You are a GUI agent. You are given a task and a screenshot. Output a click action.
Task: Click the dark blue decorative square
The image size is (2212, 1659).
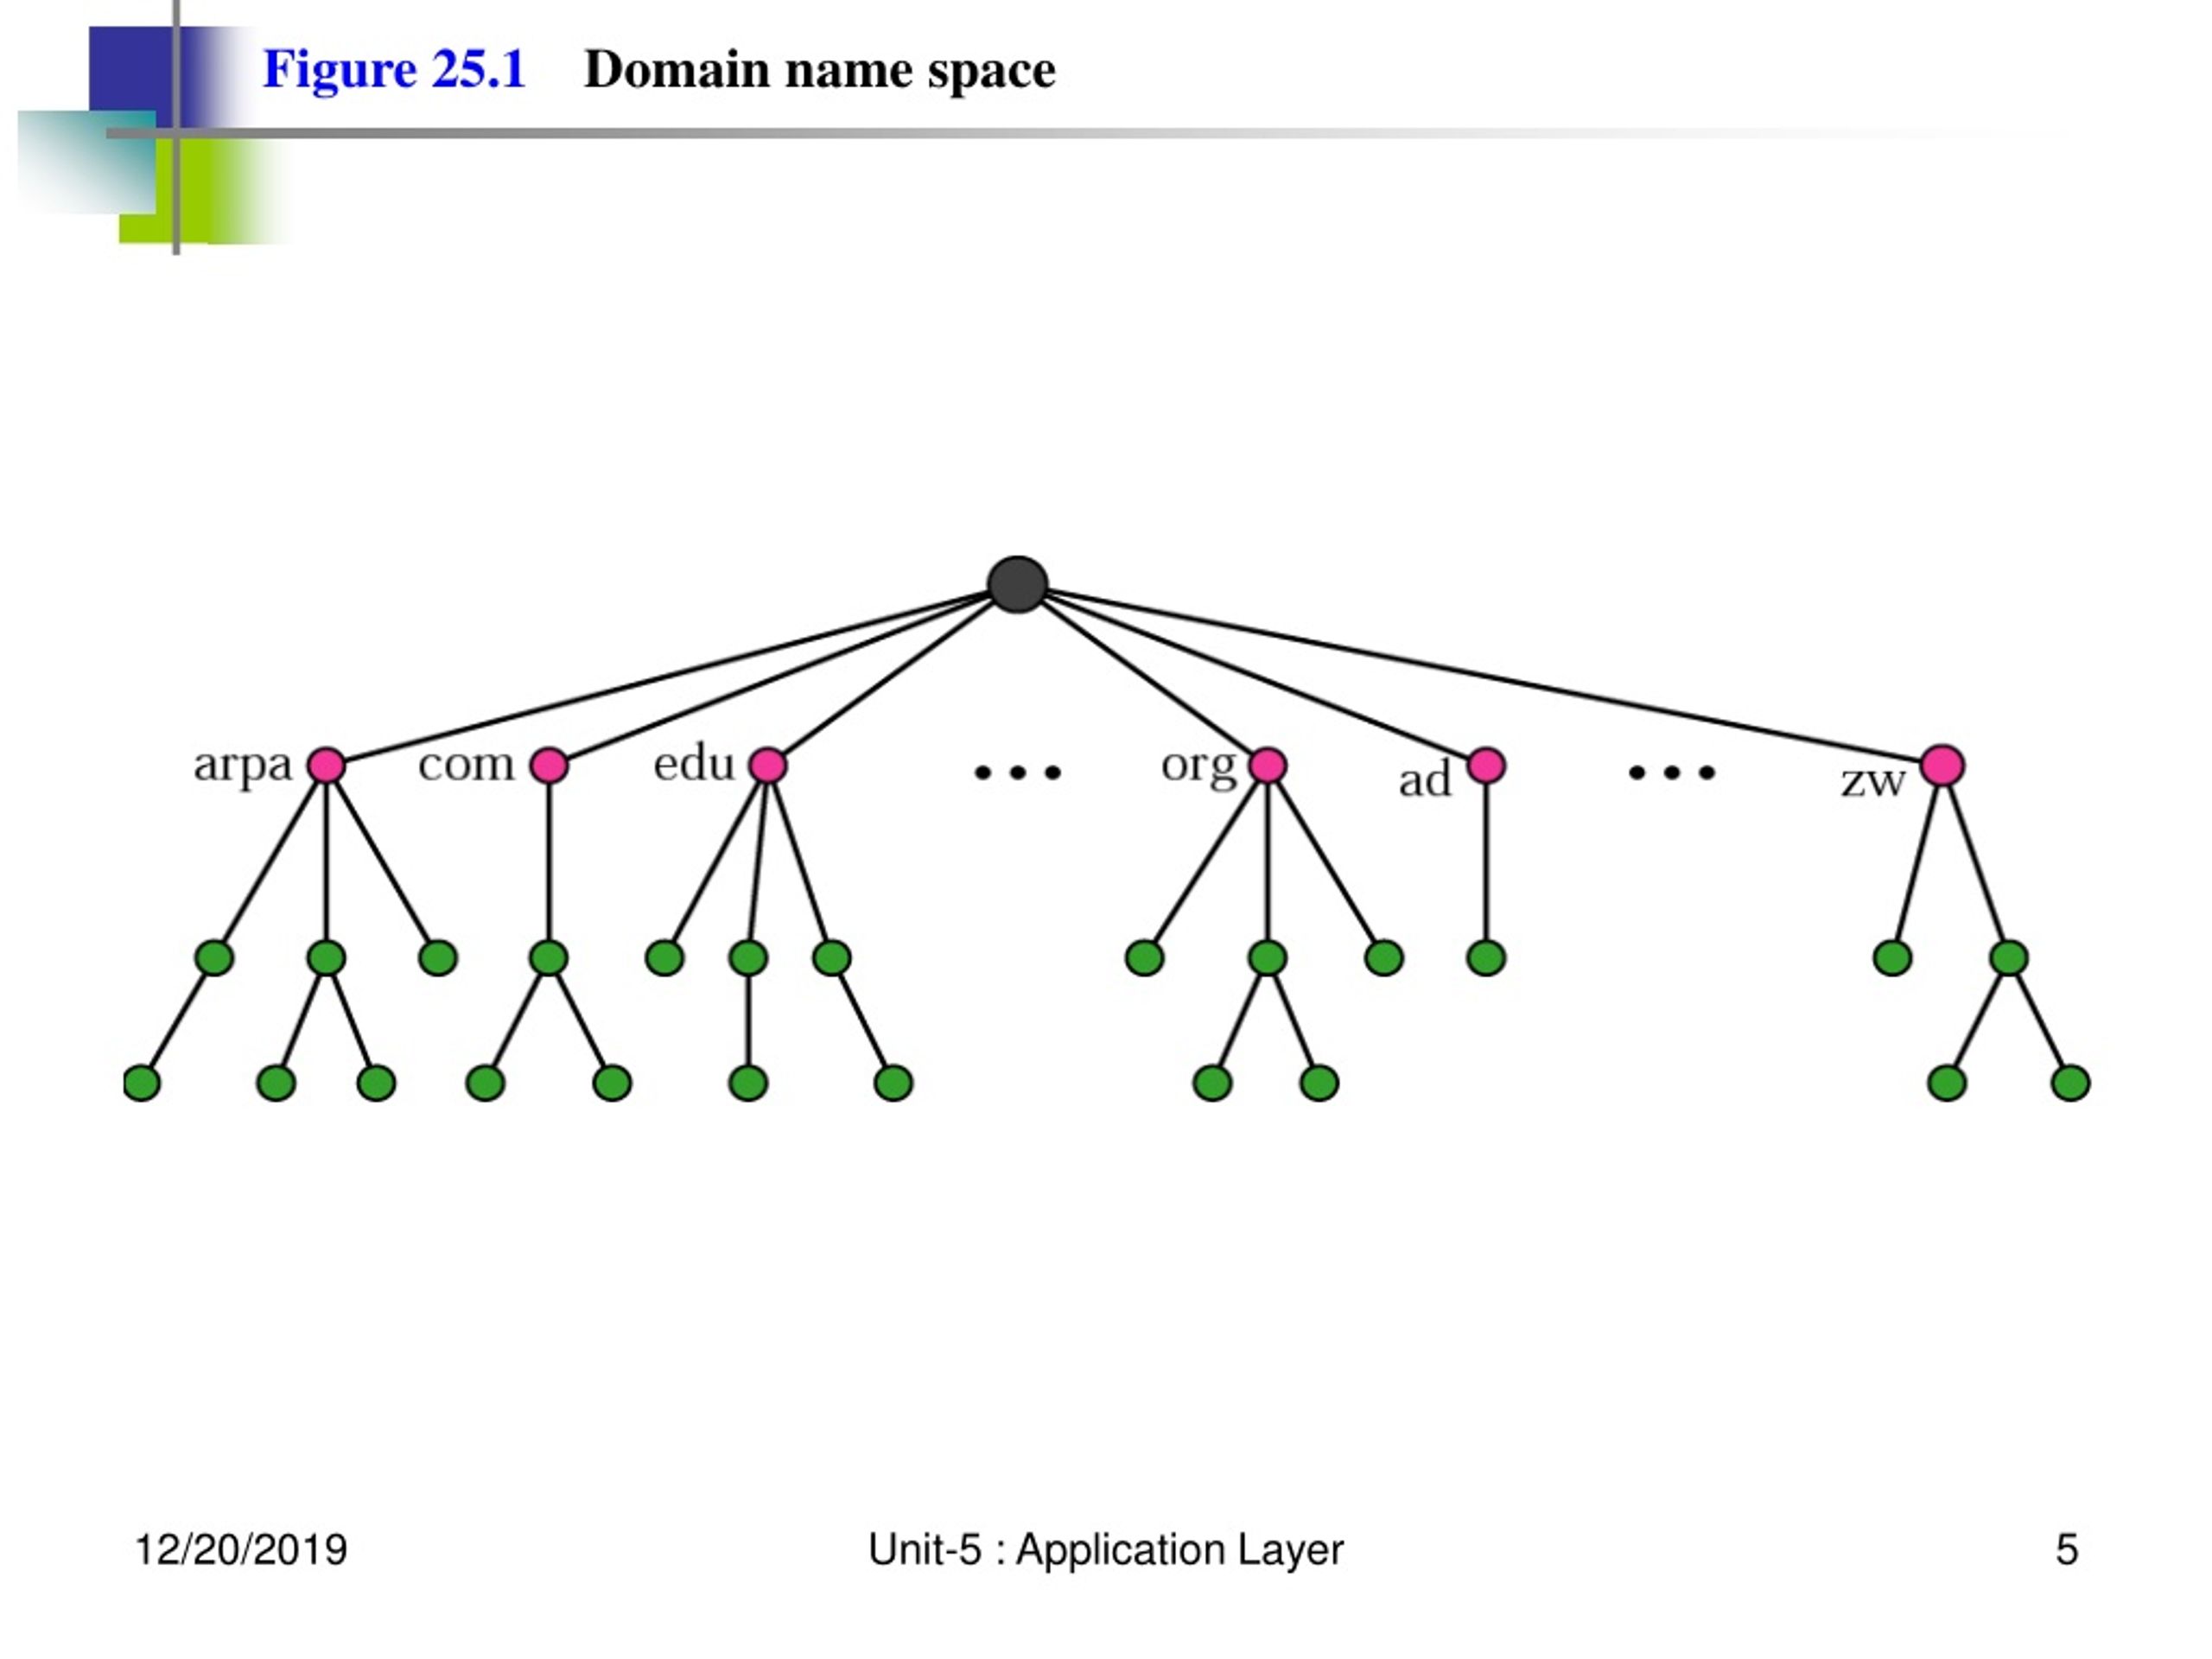pos(130,70)
